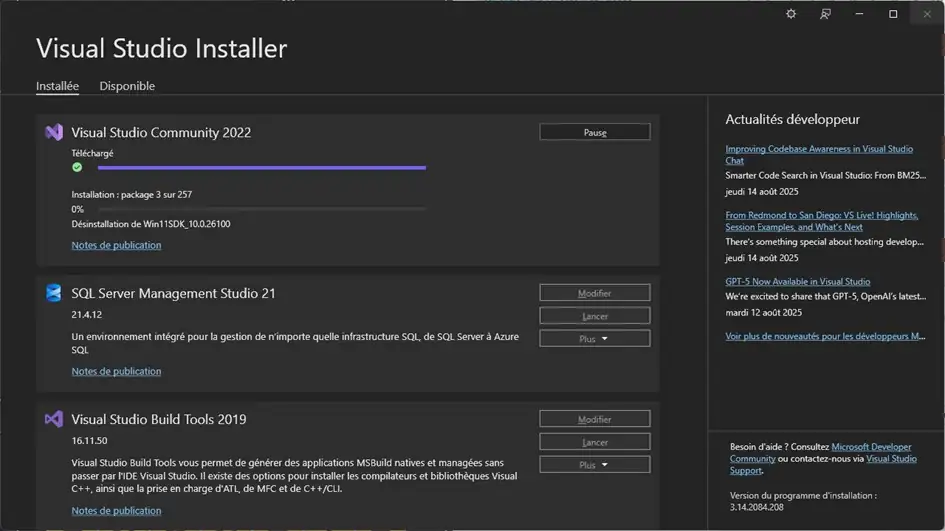Click the Visual Studio Installer heading
The image size is (945, 531).
[x=162, y=48]
